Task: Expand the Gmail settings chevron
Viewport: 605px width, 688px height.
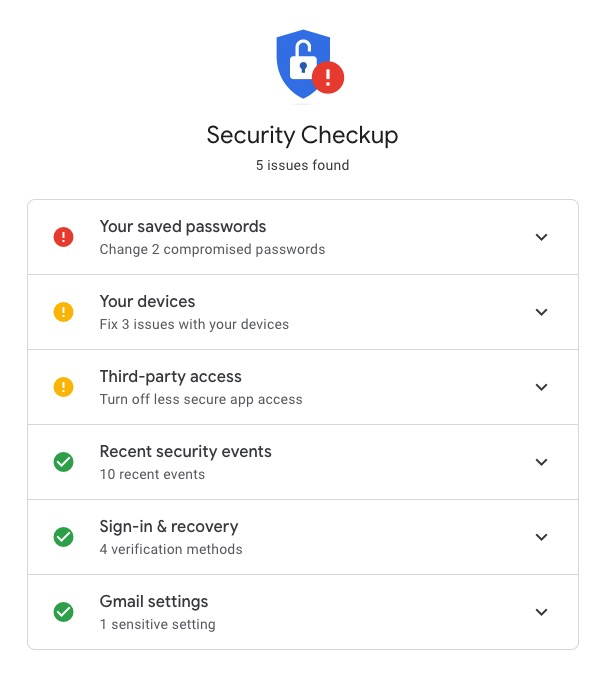Action: click(x=541, y=613)
